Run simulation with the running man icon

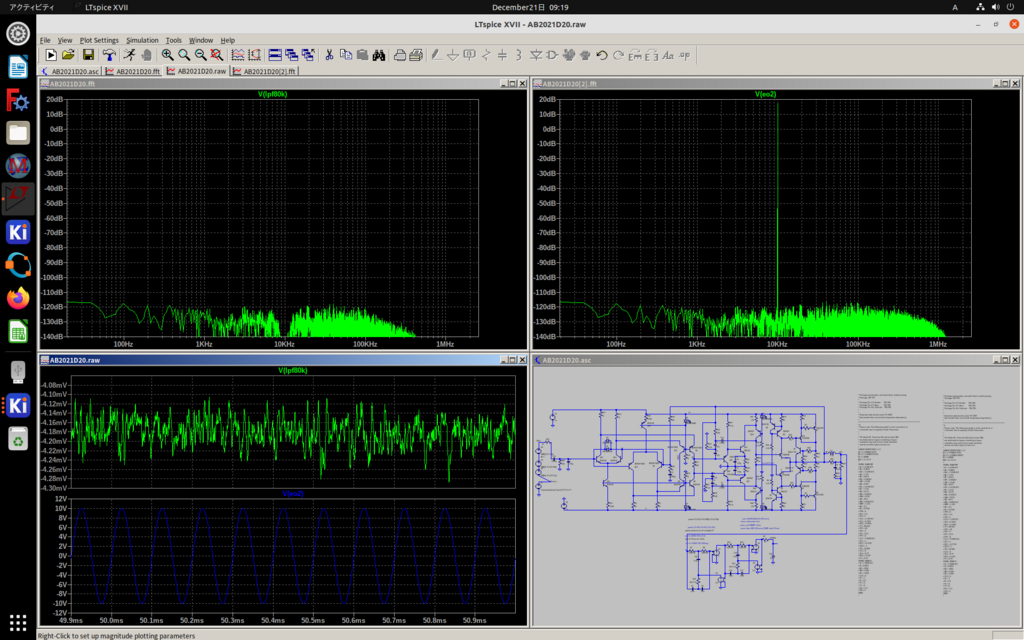130,56
